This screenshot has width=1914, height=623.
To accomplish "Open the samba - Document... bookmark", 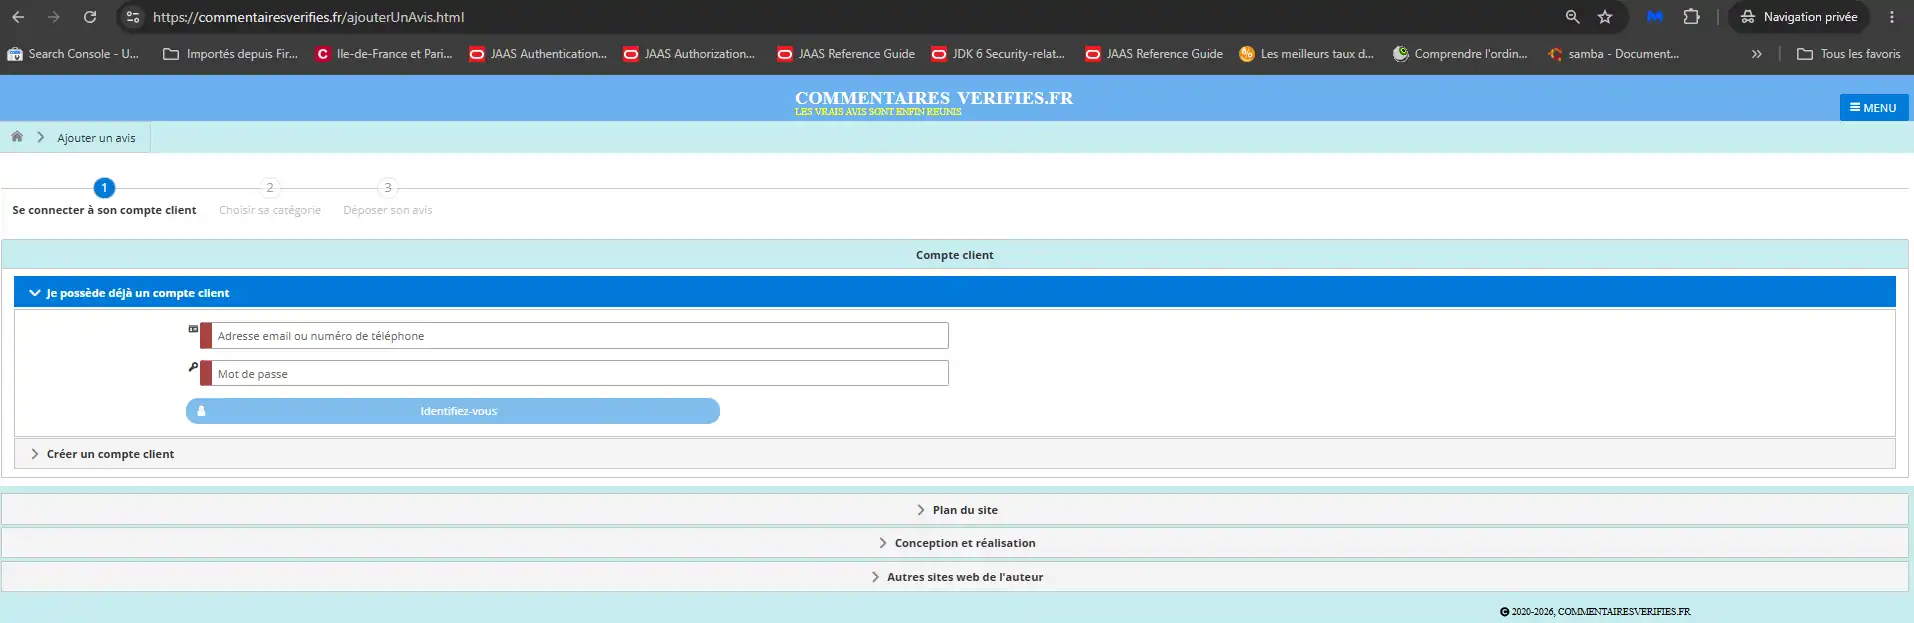I will point(1614,54).
